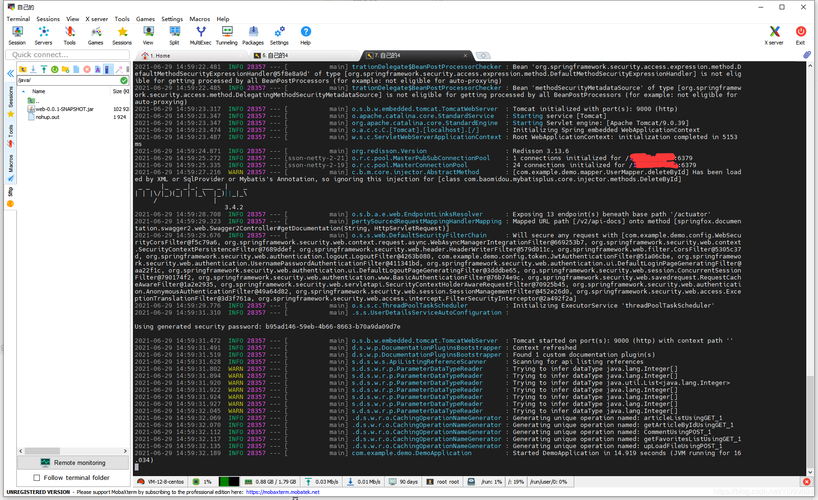Enable Follow terminal folder checkbox
Image resolution: width=818 pixels, height=500 pixels.
35,478
